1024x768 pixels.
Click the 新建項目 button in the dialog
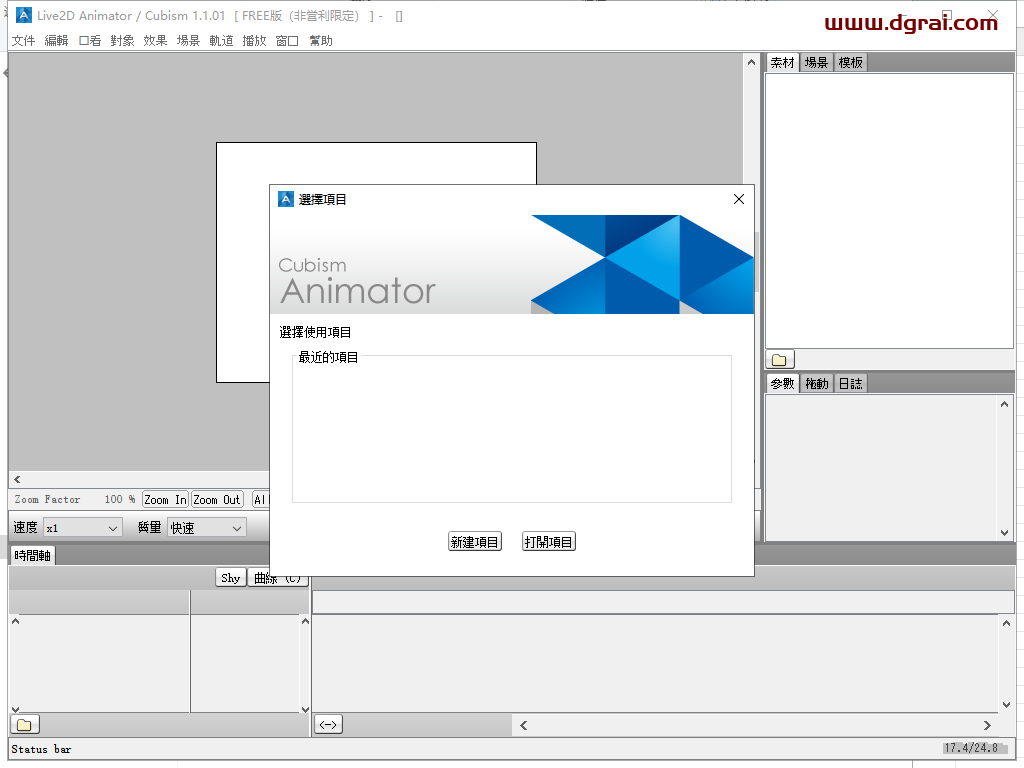pos(475,541)
